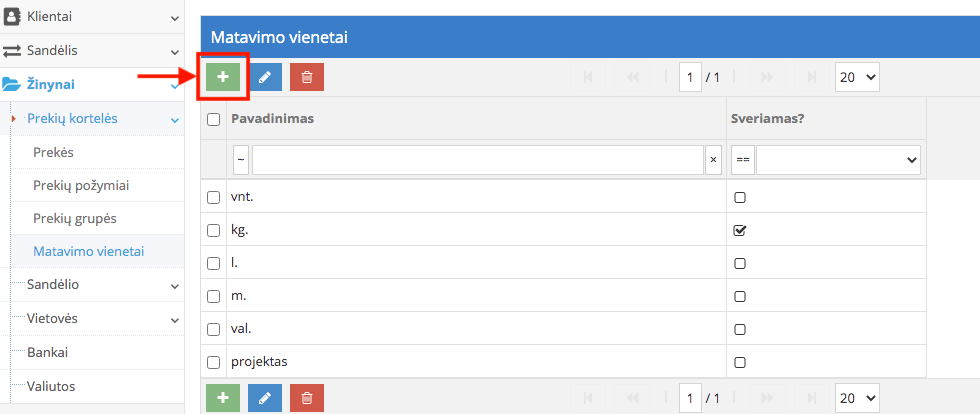The image size is (980, 414).
Task: Select the projektas row checkbox
Action: click(x=213, y=362)
